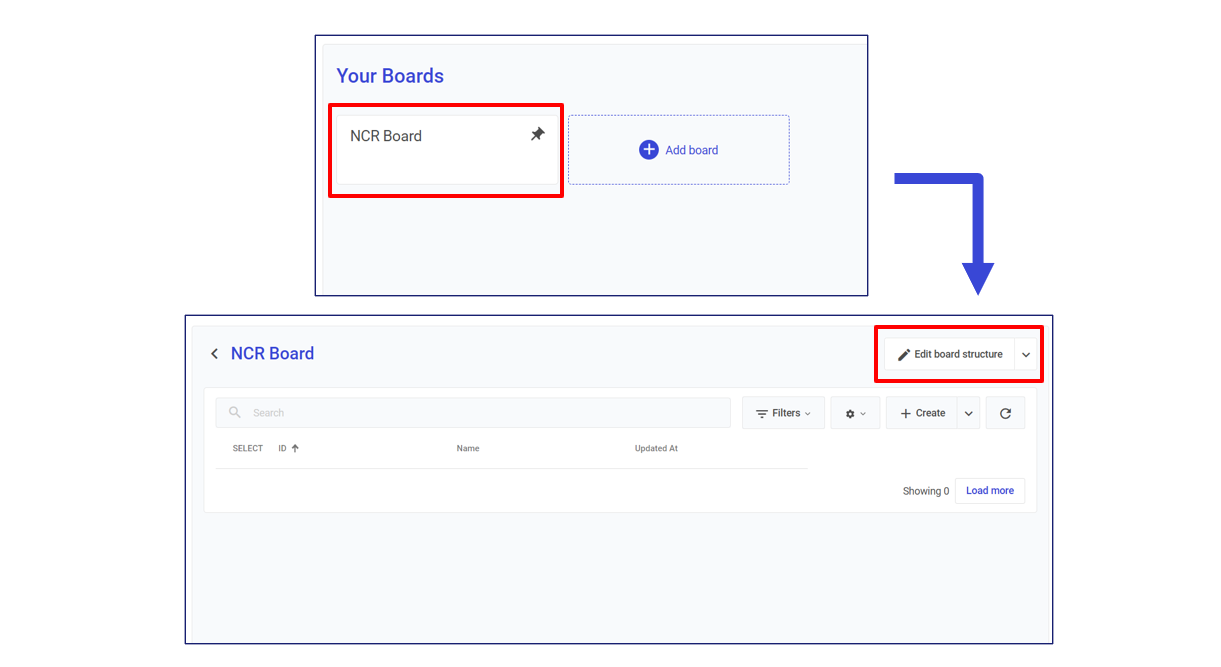Viewport: 1221px width, 667px height.
Task: Click the pencil Edit board structure button
Action: tap(950, 354)
